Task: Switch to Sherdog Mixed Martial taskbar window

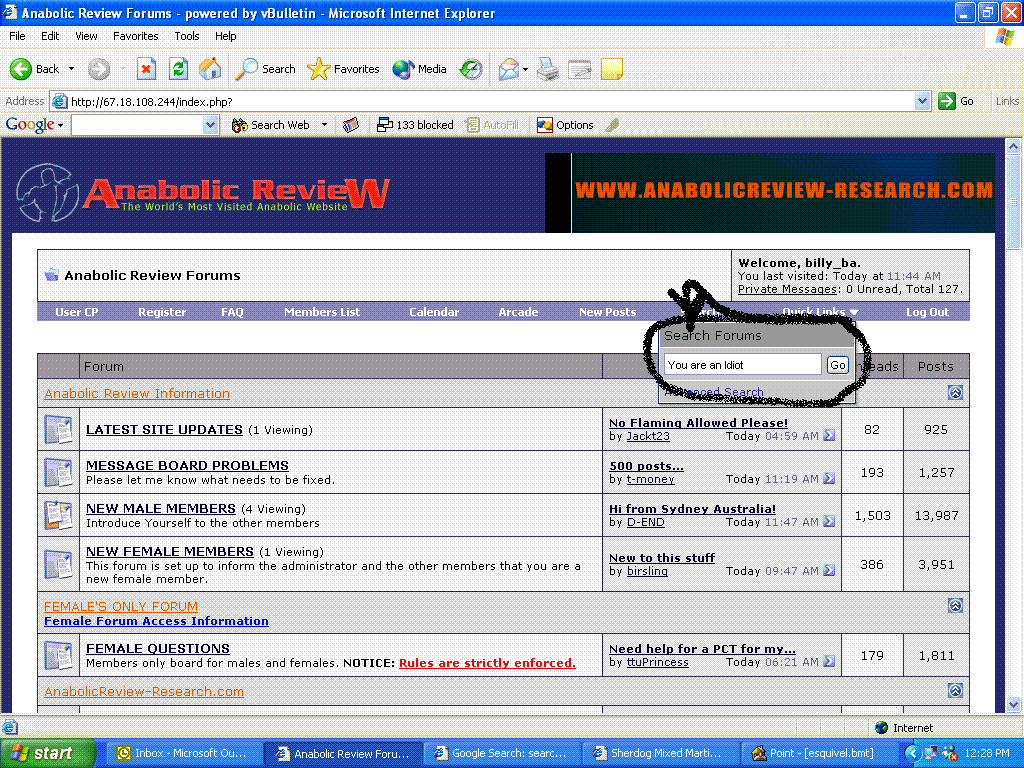Action: (659, 753)
